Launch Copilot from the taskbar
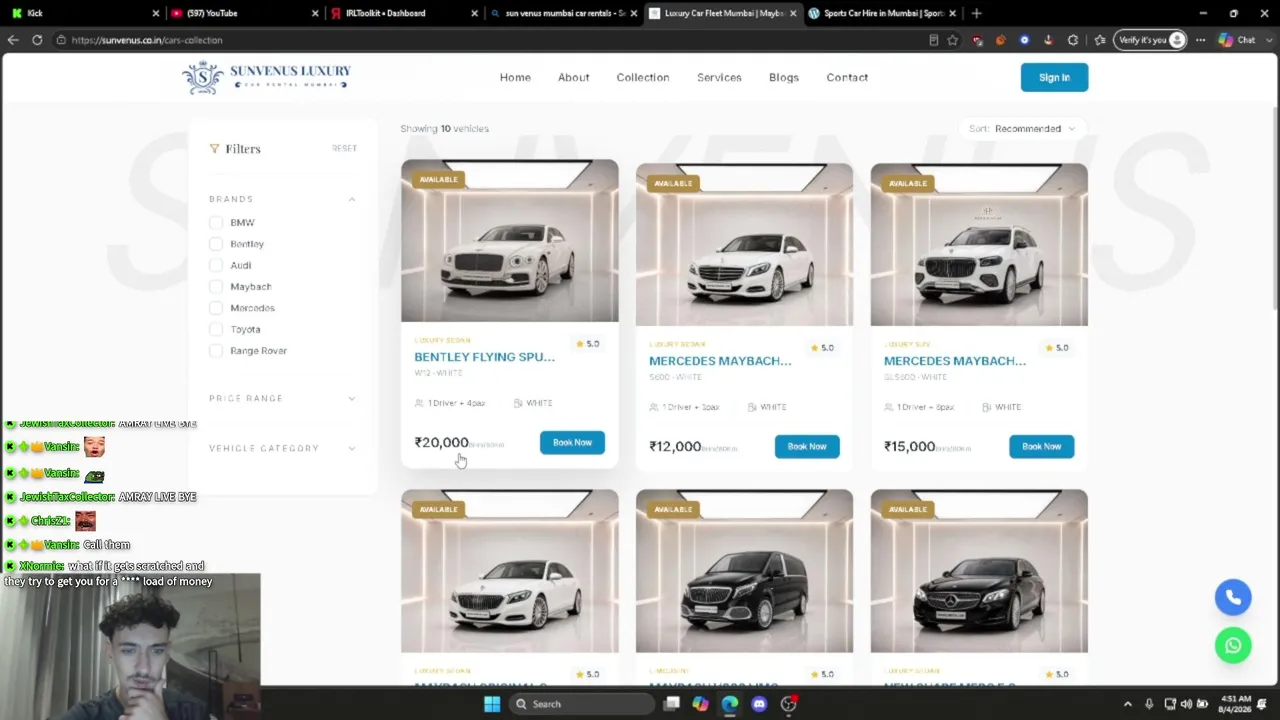Screen dimensions: 1280x720 pos(700,704)
